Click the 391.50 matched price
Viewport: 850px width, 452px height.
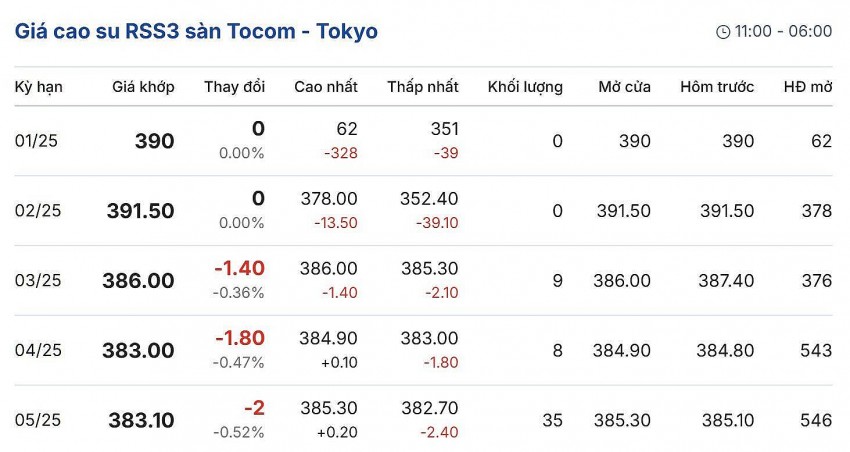coord(140,211)
